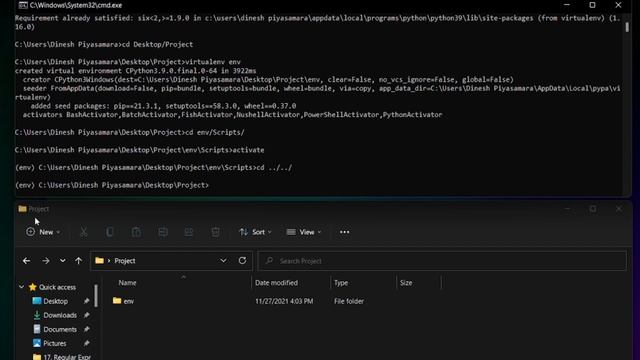Click the pin icon next to Desktop
This screenshot has height=360, width=640.
(87, 301)
